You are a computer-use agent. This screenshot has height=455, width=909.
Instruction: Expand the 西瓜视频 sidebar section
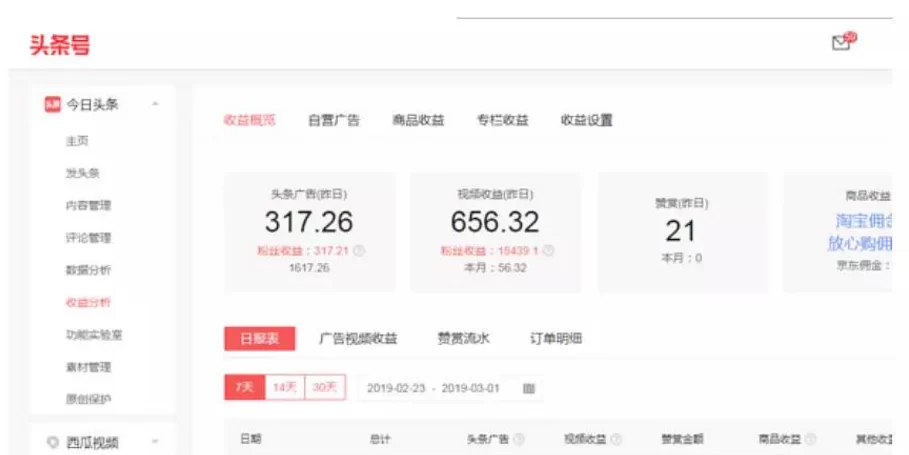[155, 441]
